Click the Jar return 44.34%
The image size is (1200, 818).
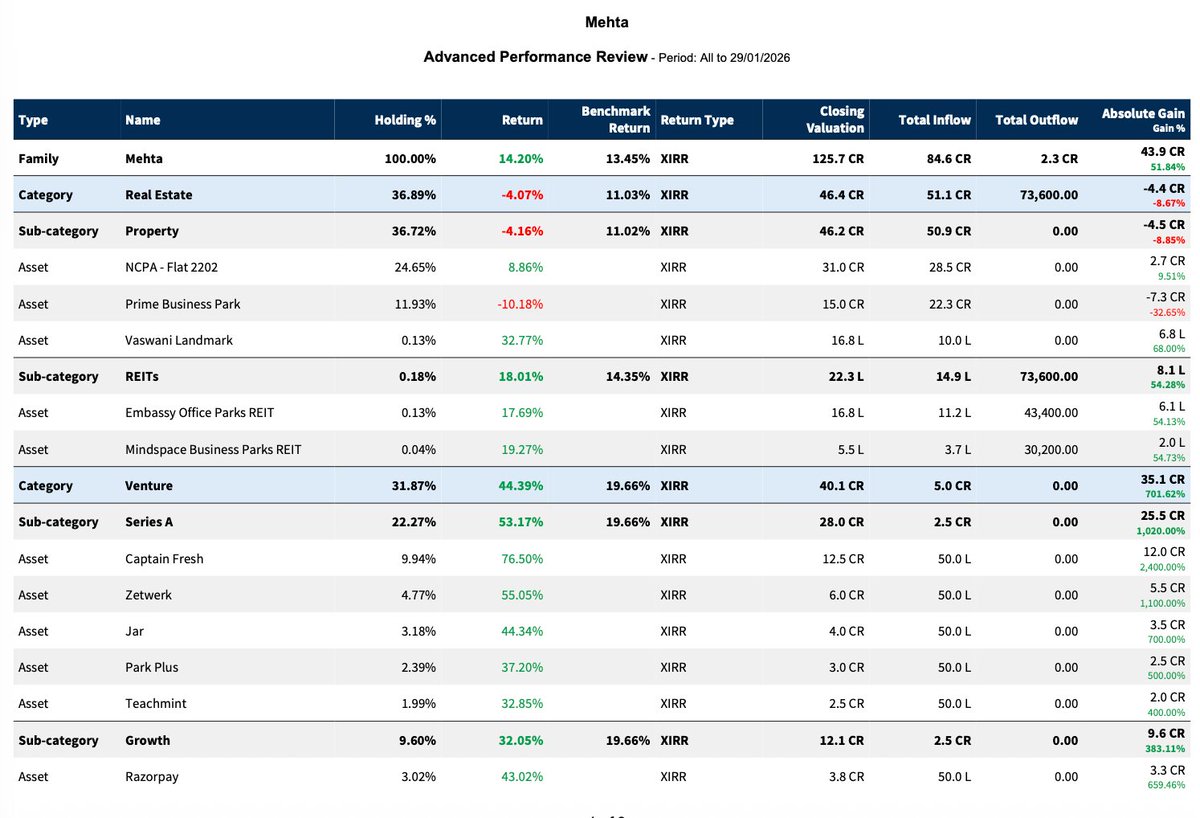523,631
